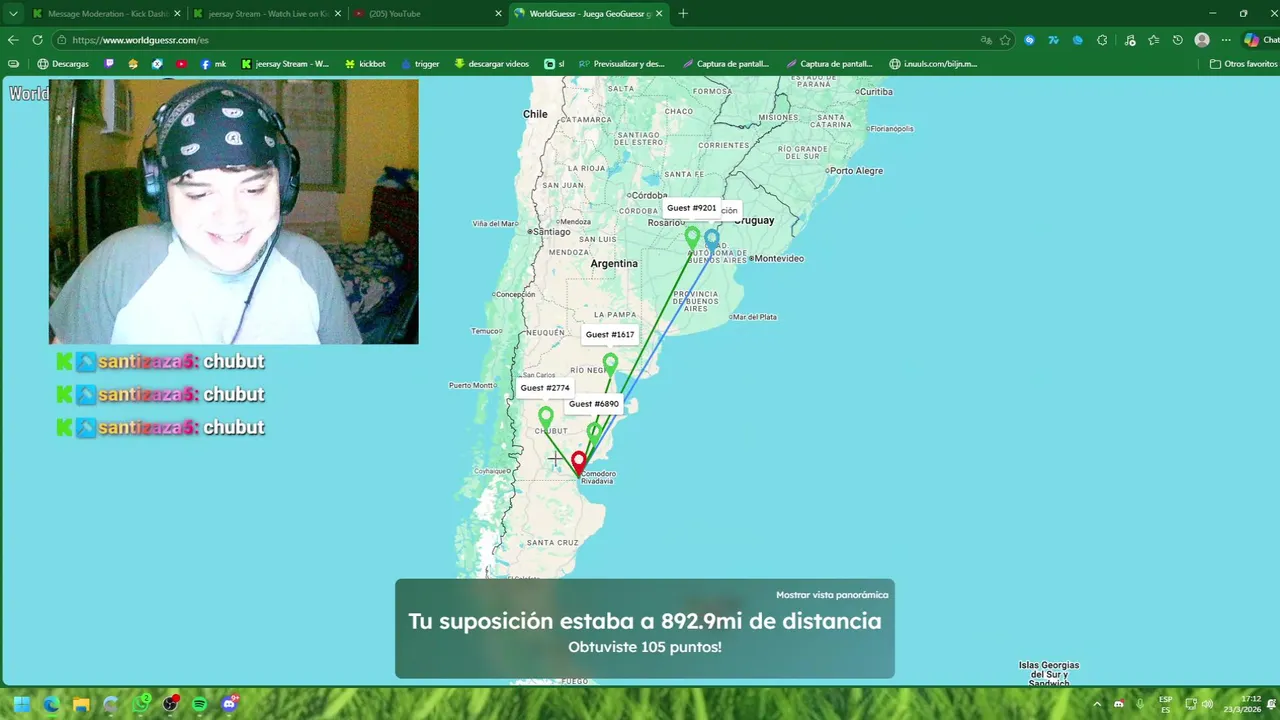This screenshot has height=720, width=1280.
Task: Open the first Captura de pantall... bookmark
Action: 726,64
